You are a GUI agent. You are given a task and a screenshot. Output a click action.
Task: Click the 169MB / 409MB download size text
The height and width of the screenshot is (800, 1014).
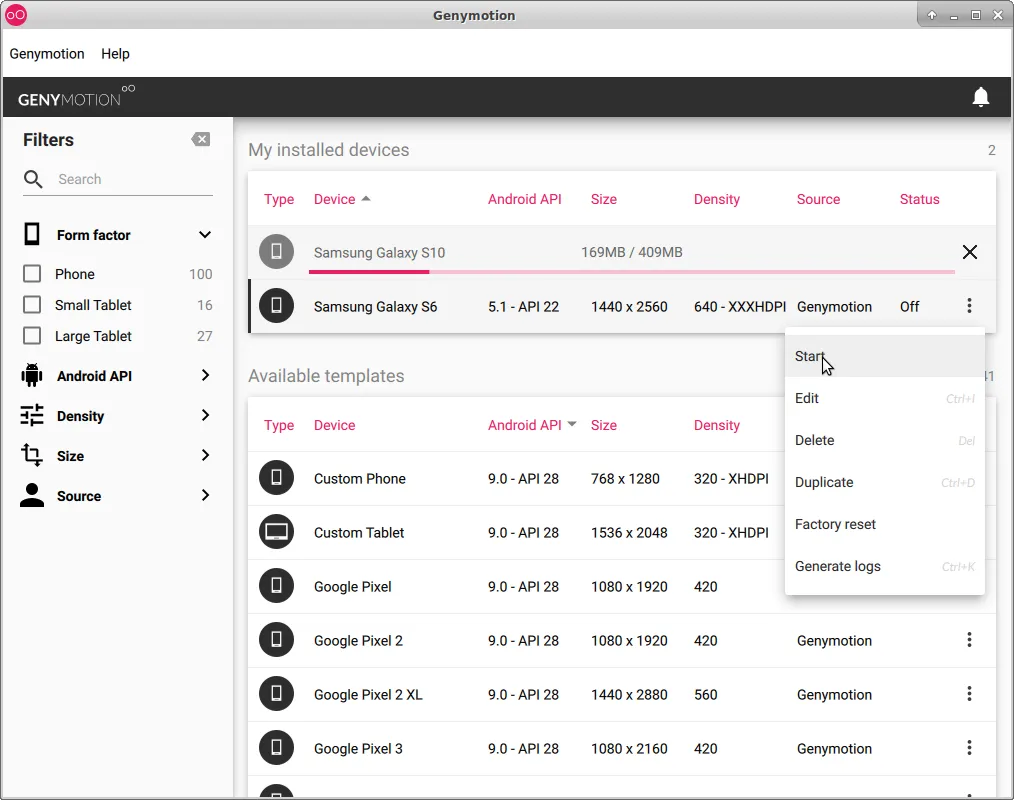pos(631,252)
